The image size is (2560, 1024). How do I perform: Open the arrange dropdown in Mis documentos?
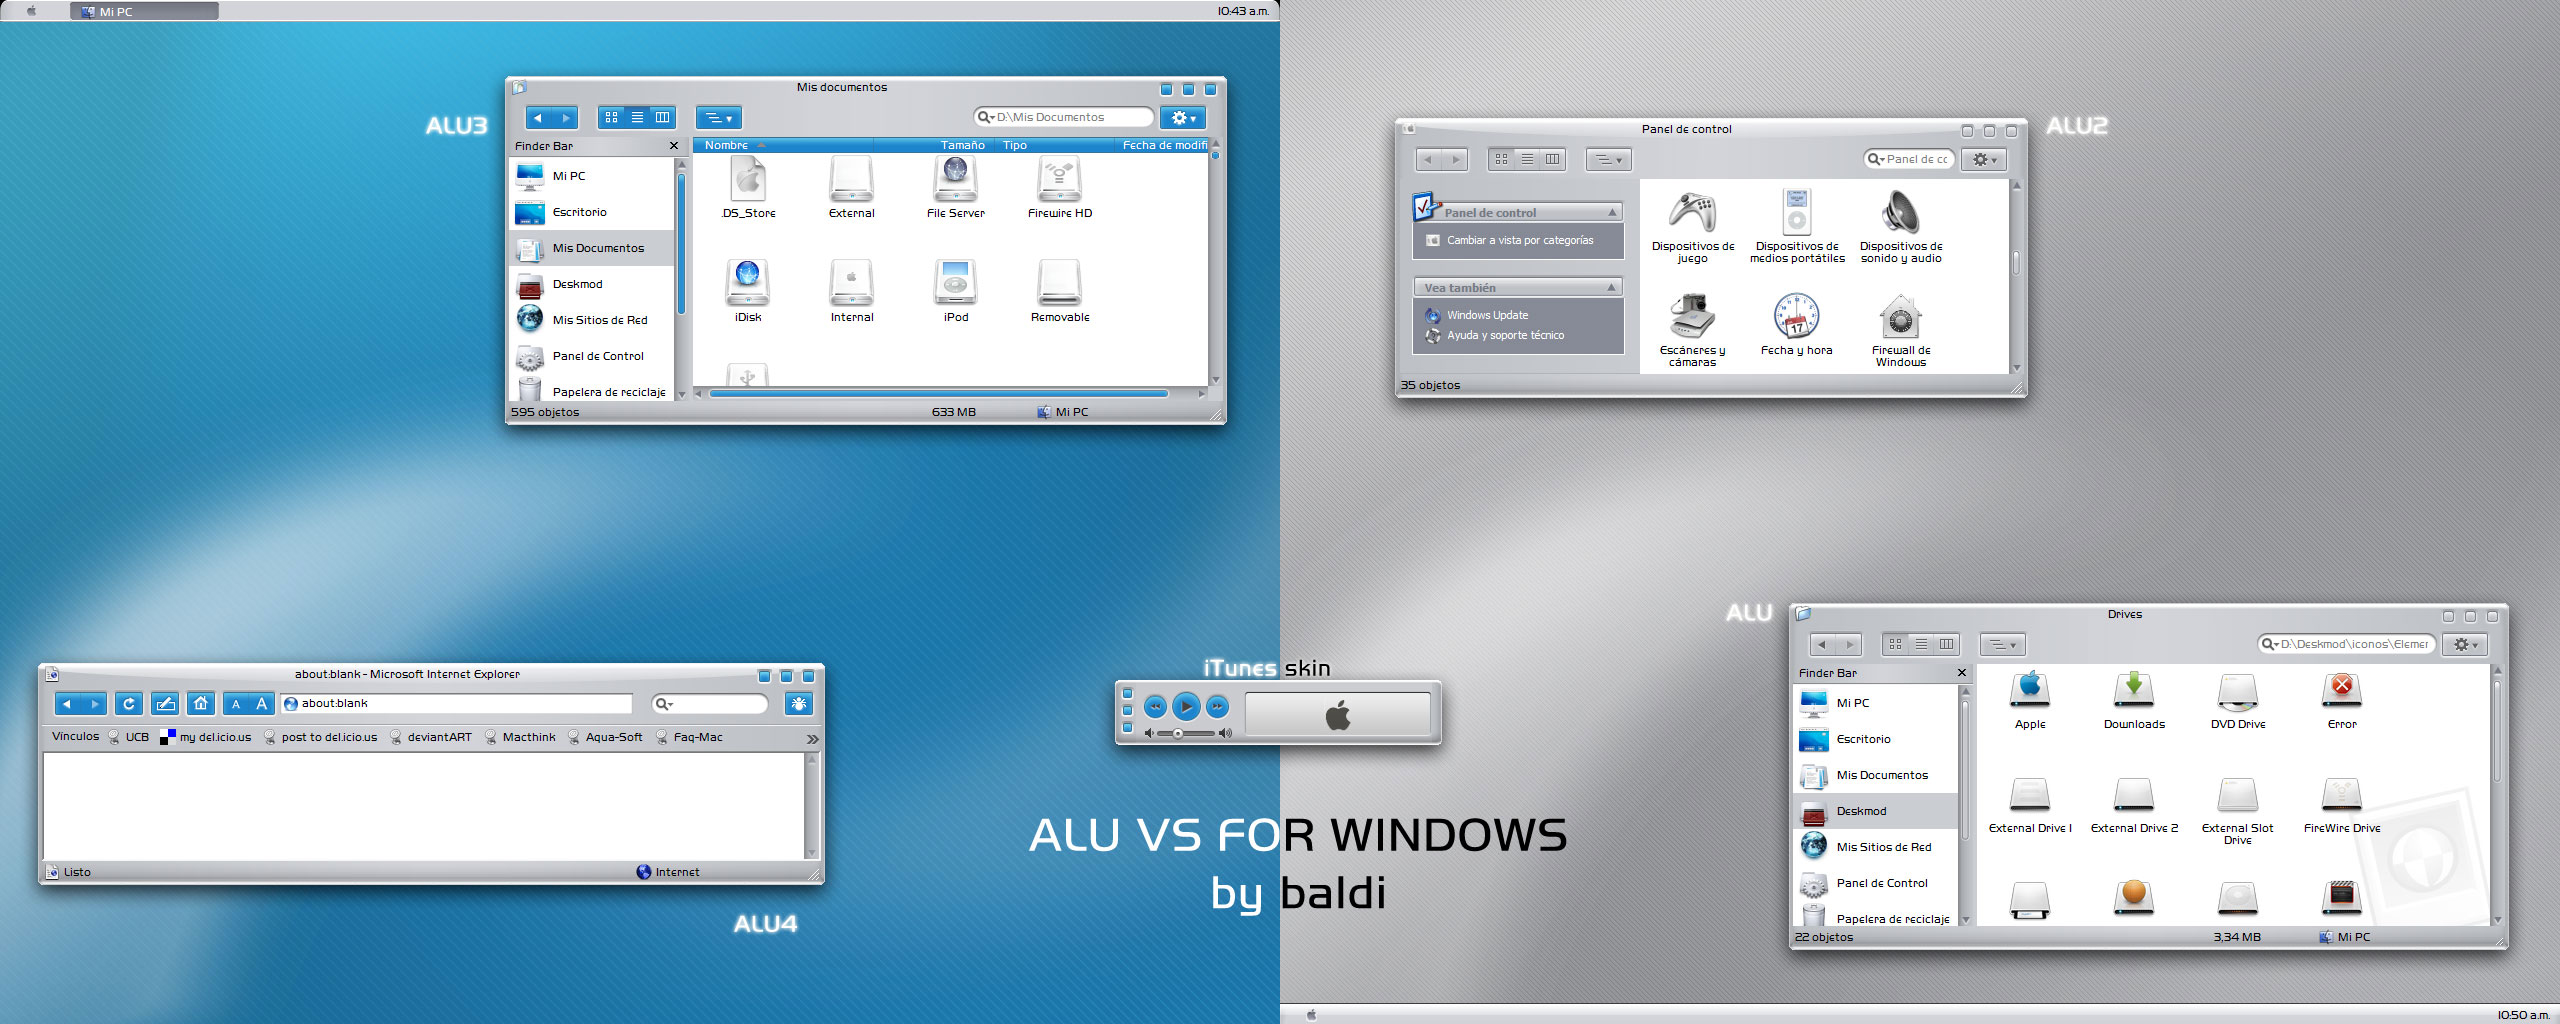[719, 118]
